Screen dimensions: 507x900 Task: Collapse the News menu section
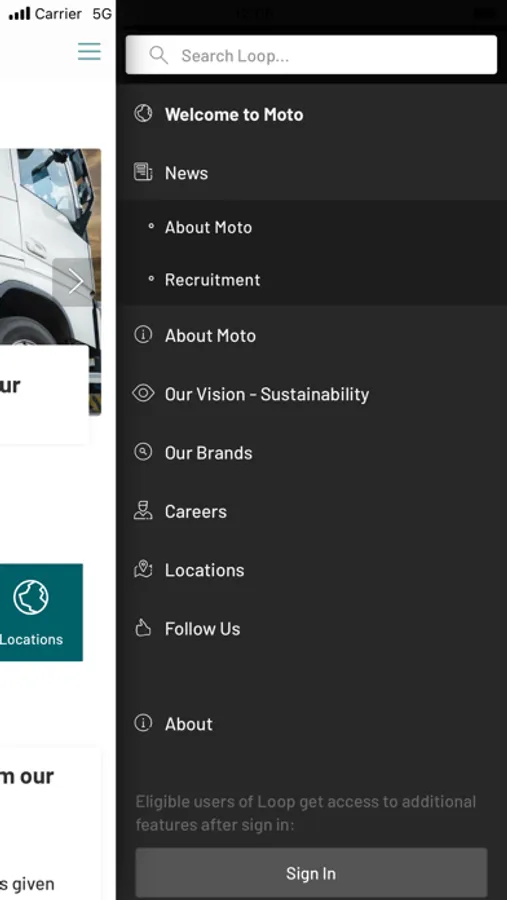click(x=312, y=173)
